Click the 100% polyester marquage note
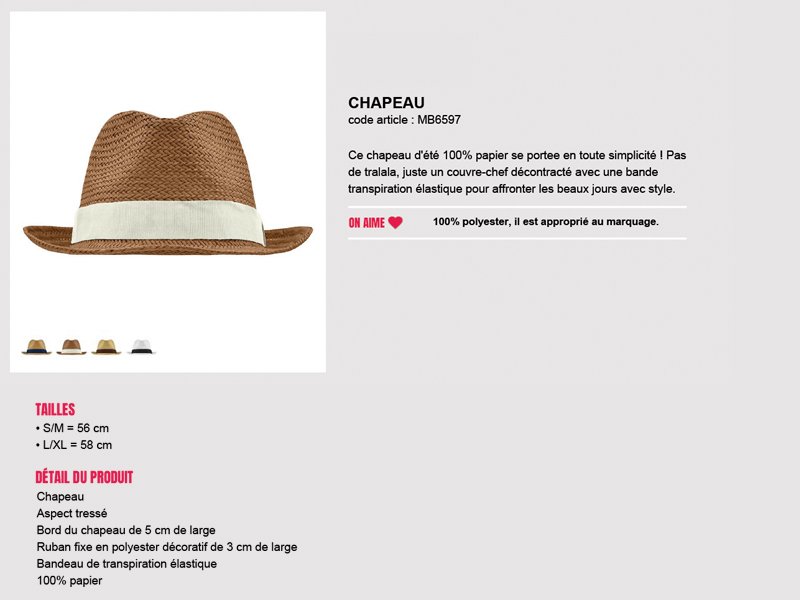The image size is (800, 600). pos(545,222)
